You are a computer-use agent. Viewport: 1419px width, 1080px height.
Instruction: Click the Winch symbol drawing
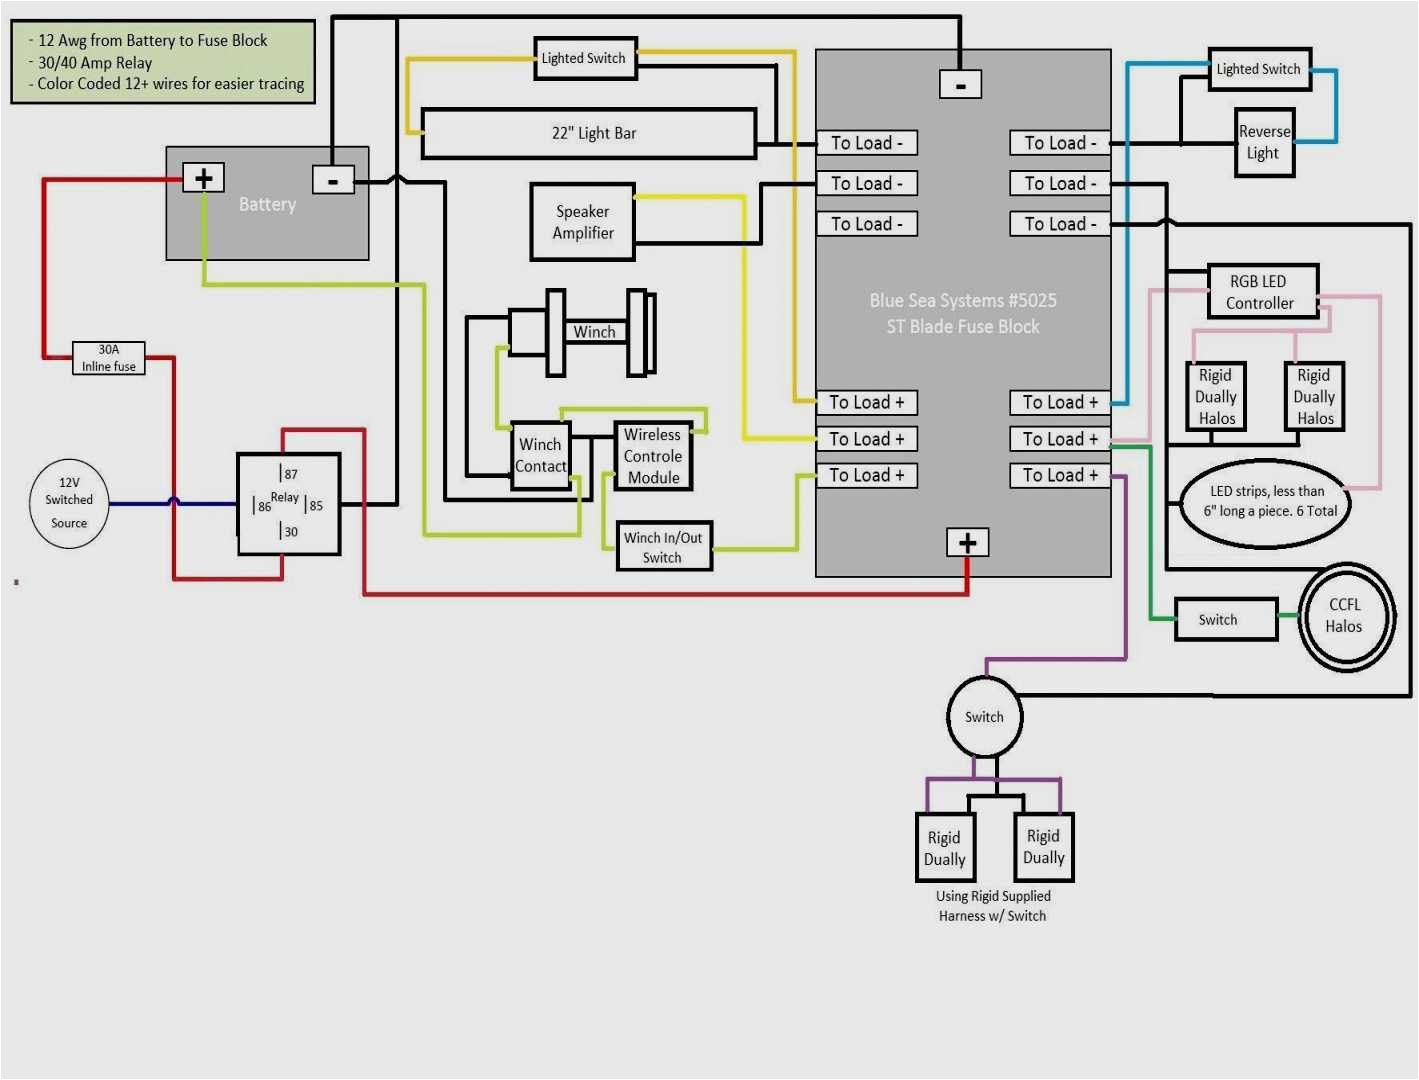coord(596,331)
